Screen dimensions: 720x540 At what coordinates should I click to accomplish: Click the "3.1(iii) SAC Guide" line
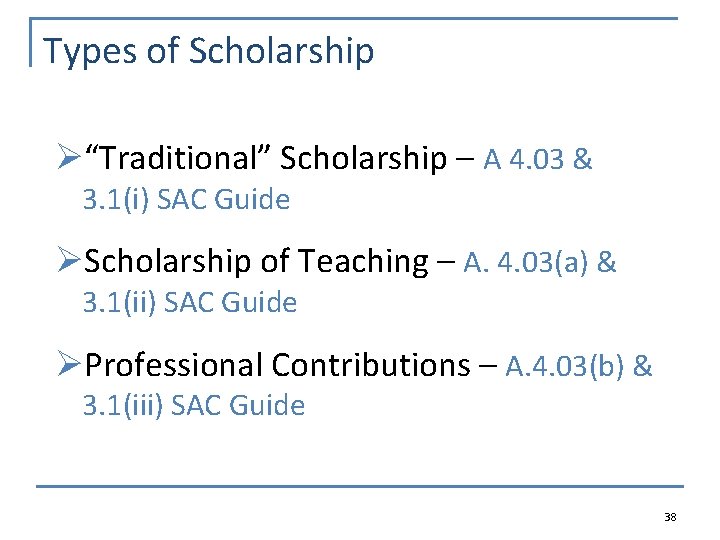click(x=194, y=405)
